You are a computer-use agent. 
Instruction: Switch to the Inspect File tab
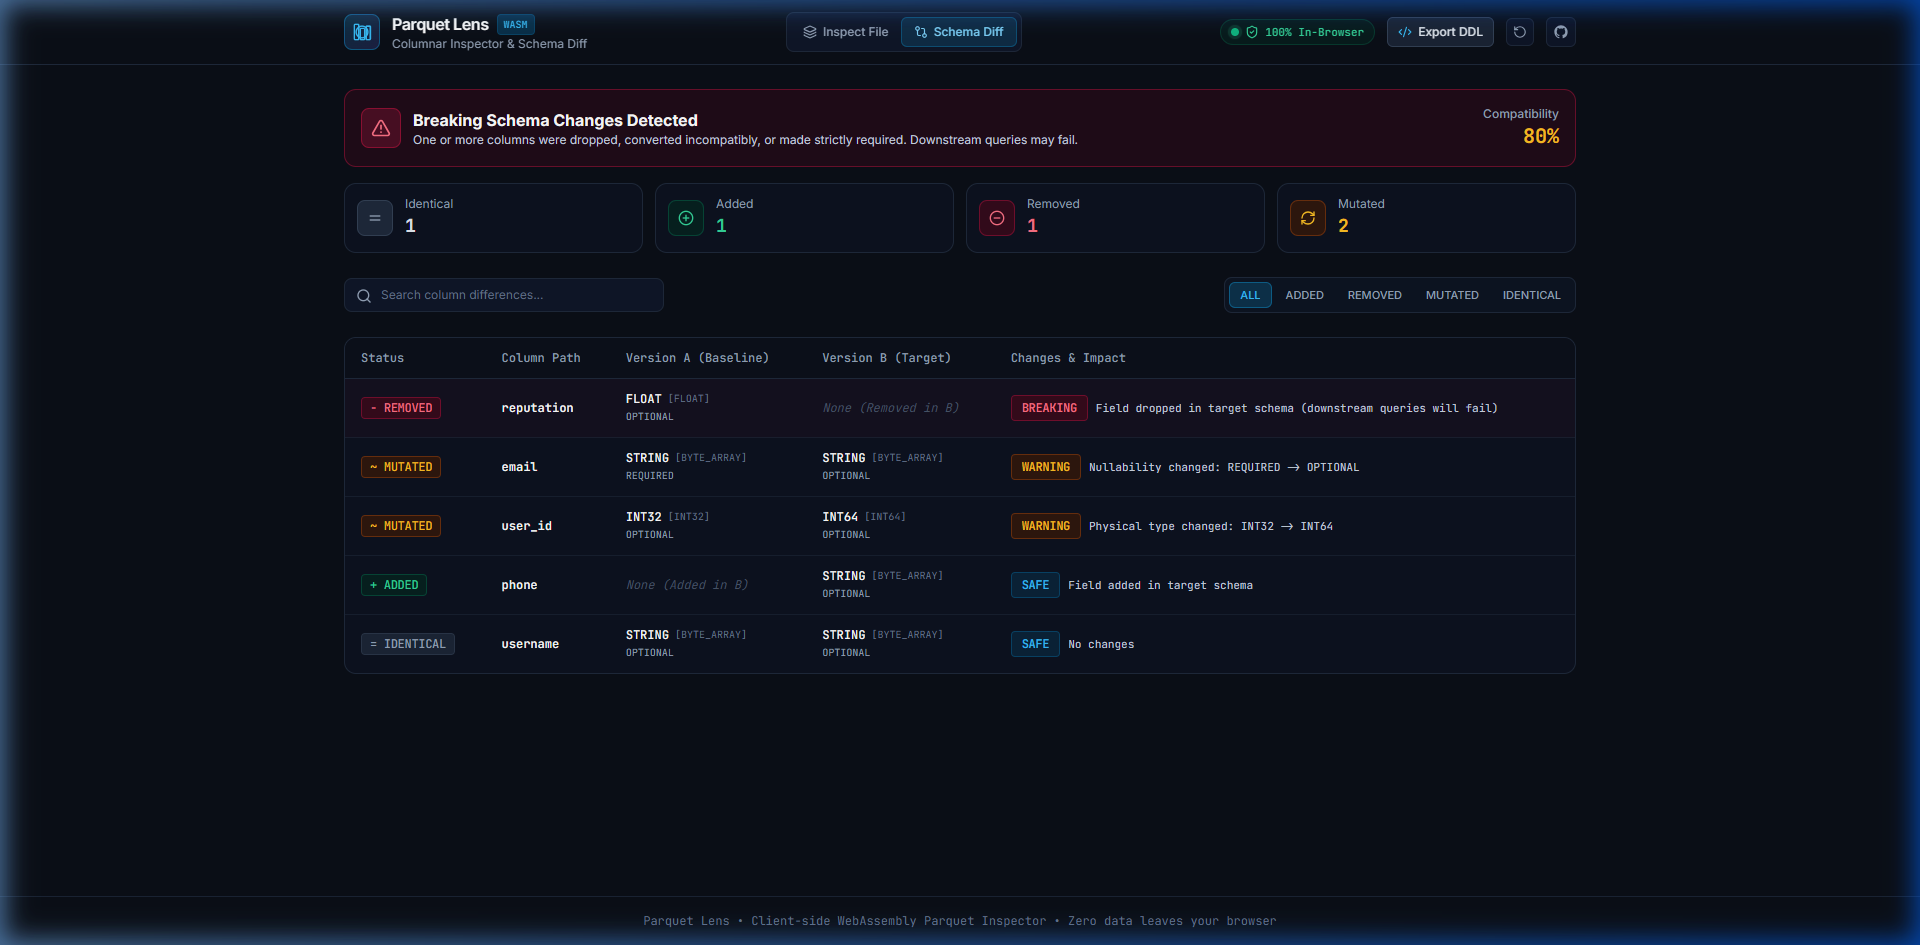point(845,32)
